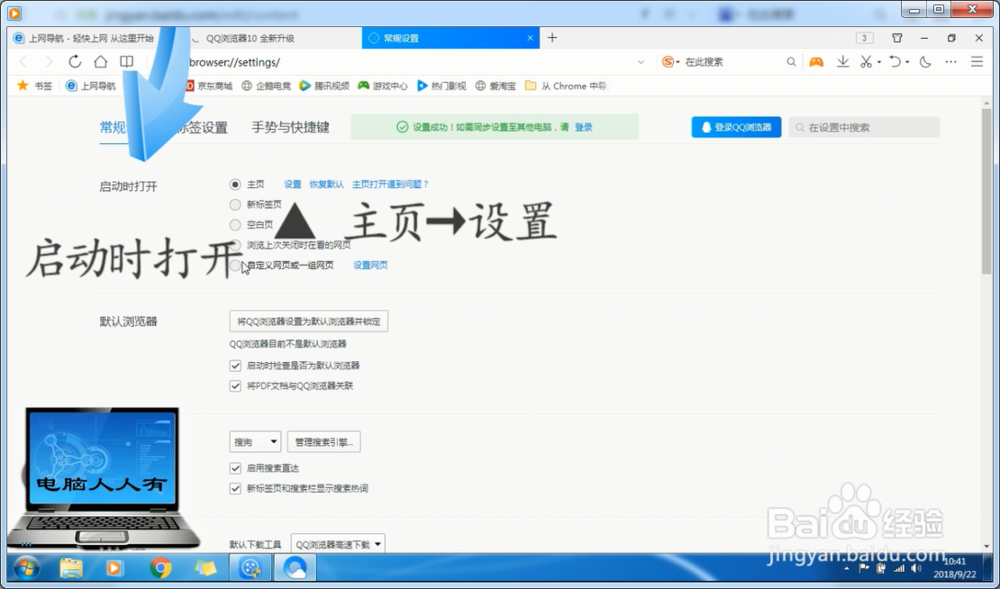Open the QQ浏览器高速下载 download tool dropdown

pyautogui.click(x=337, y=544)
